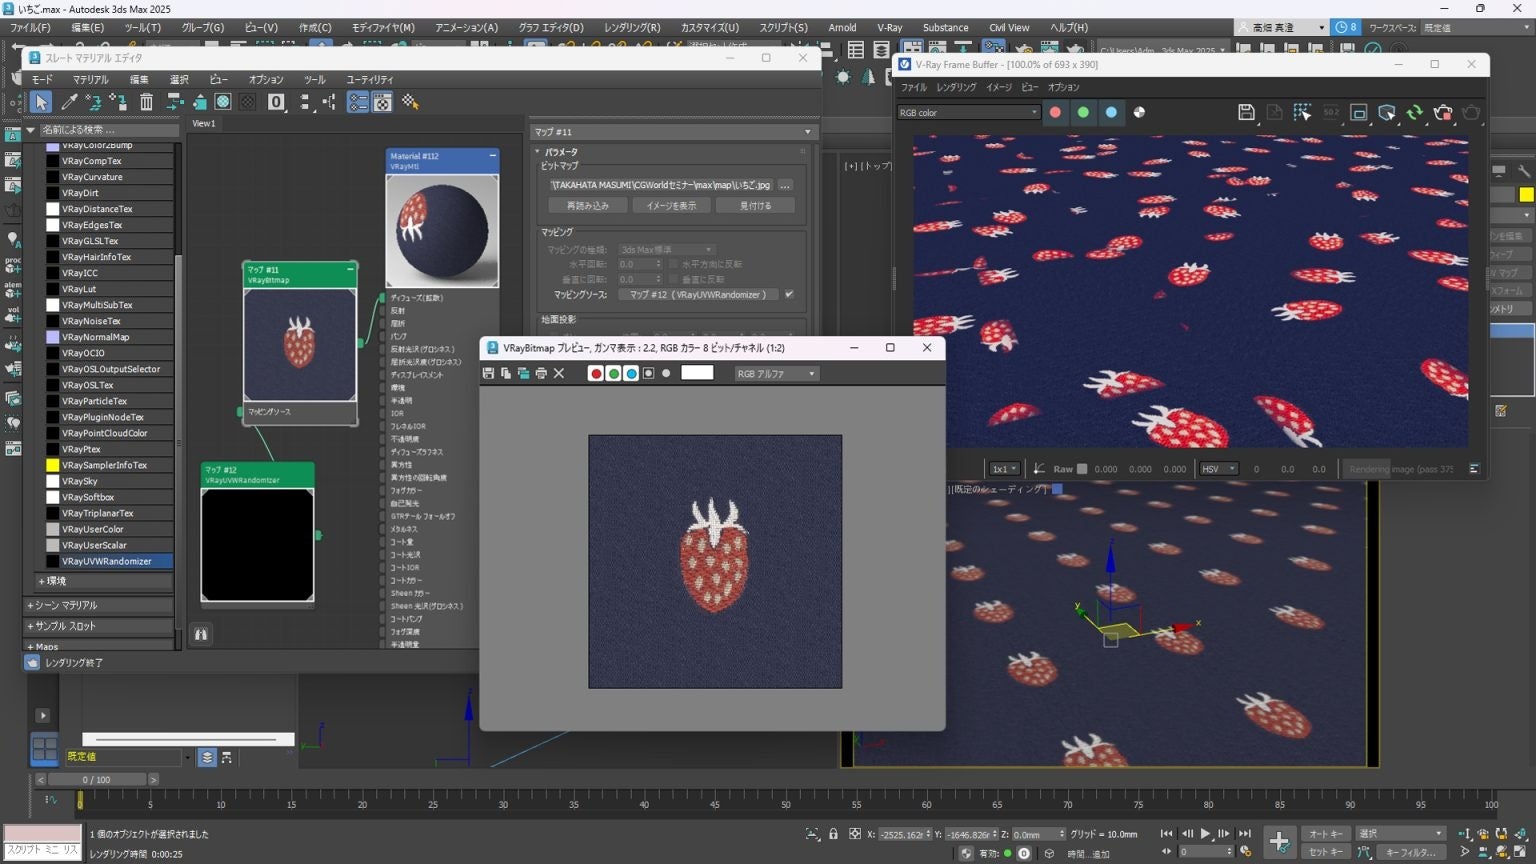Click the print icon in VRayBitmap preview
Screen dimensions: 1536x864
(x=541, y=374)
